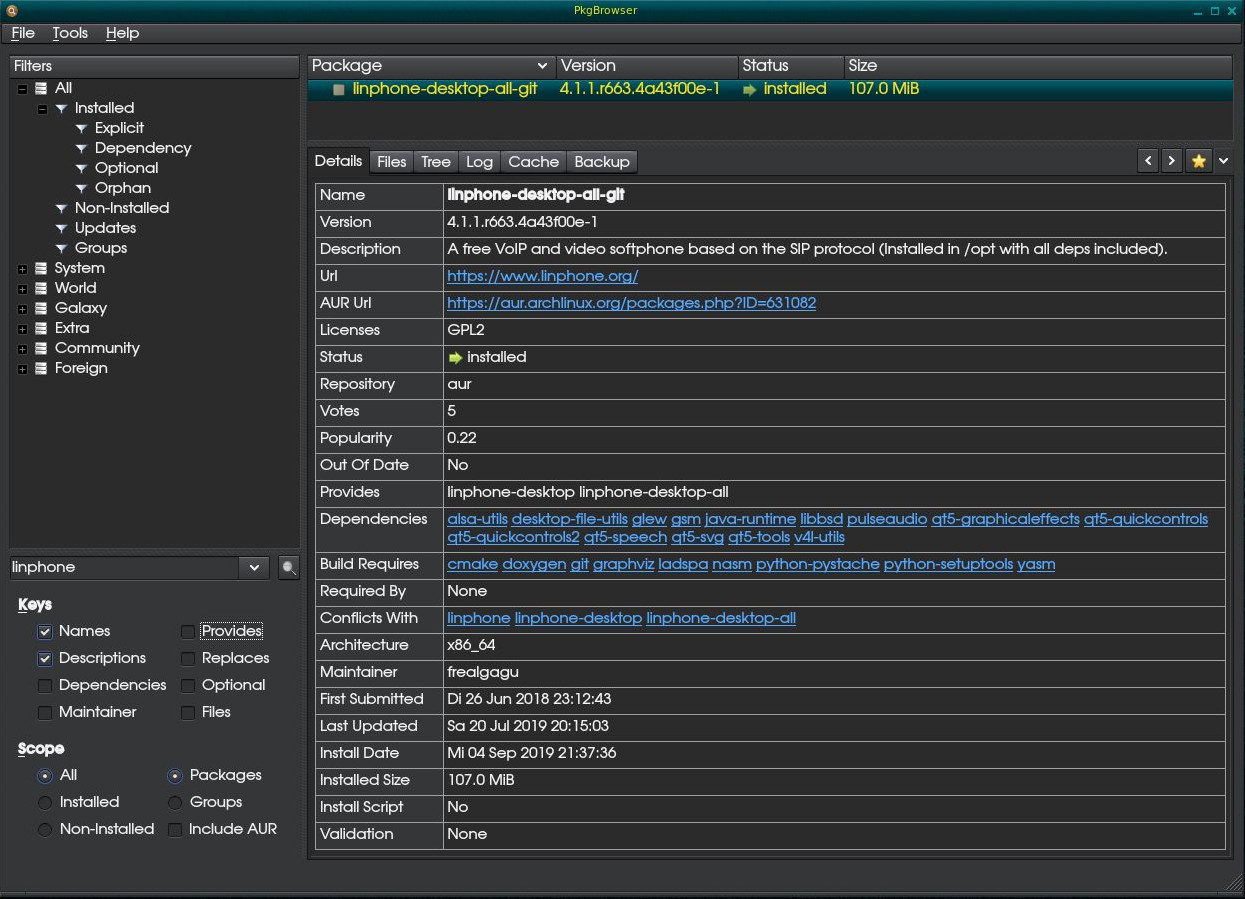
Task: Click the star favorites icon
Action: 1198,161
